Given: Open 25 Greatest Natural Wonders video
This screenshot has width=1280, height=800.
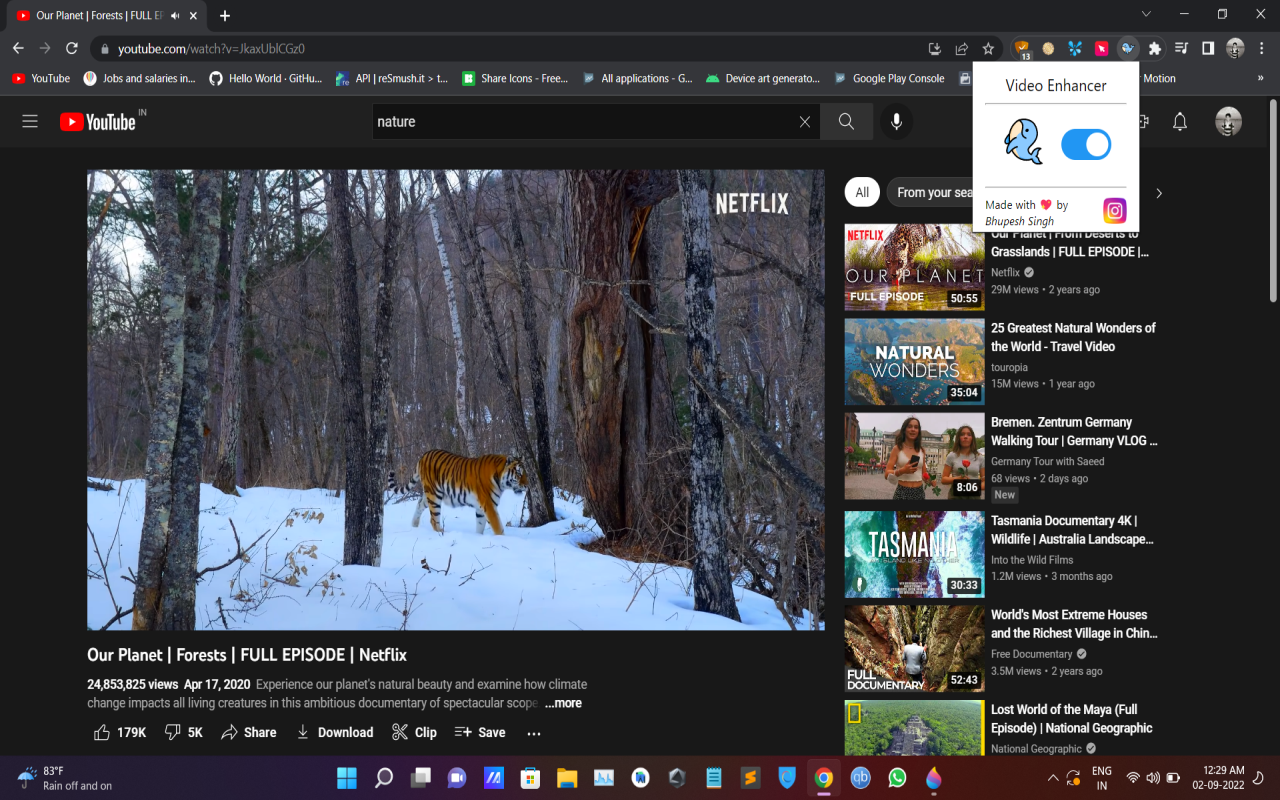Looking at the screenshot, I should (1073, 337).
